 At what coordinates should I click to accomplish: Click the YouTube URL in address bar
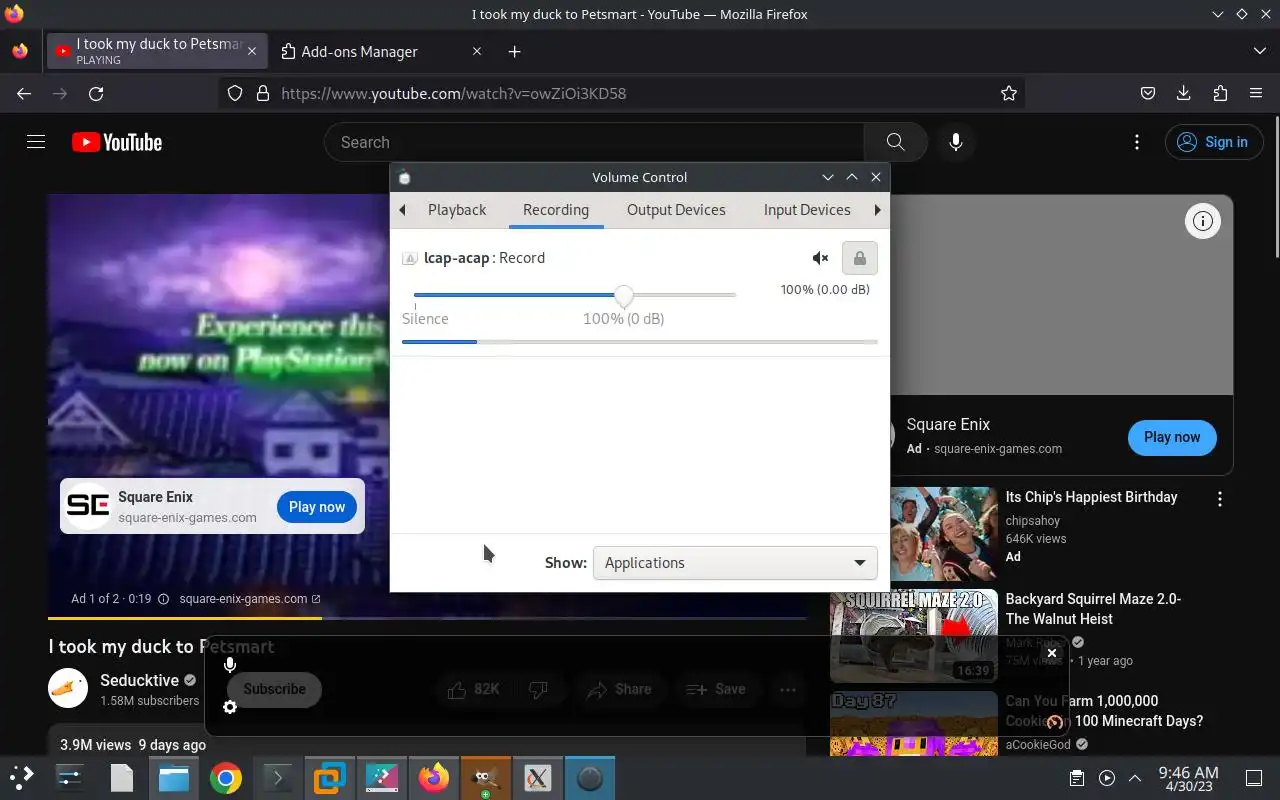point(454,93)
